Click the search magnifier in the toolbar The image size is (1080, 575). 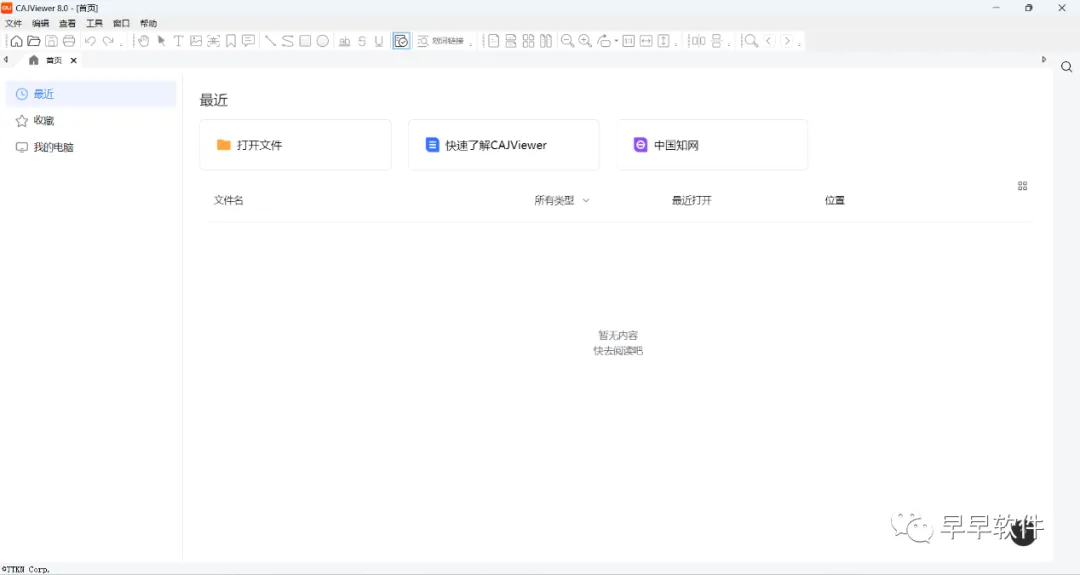point(751,41)
